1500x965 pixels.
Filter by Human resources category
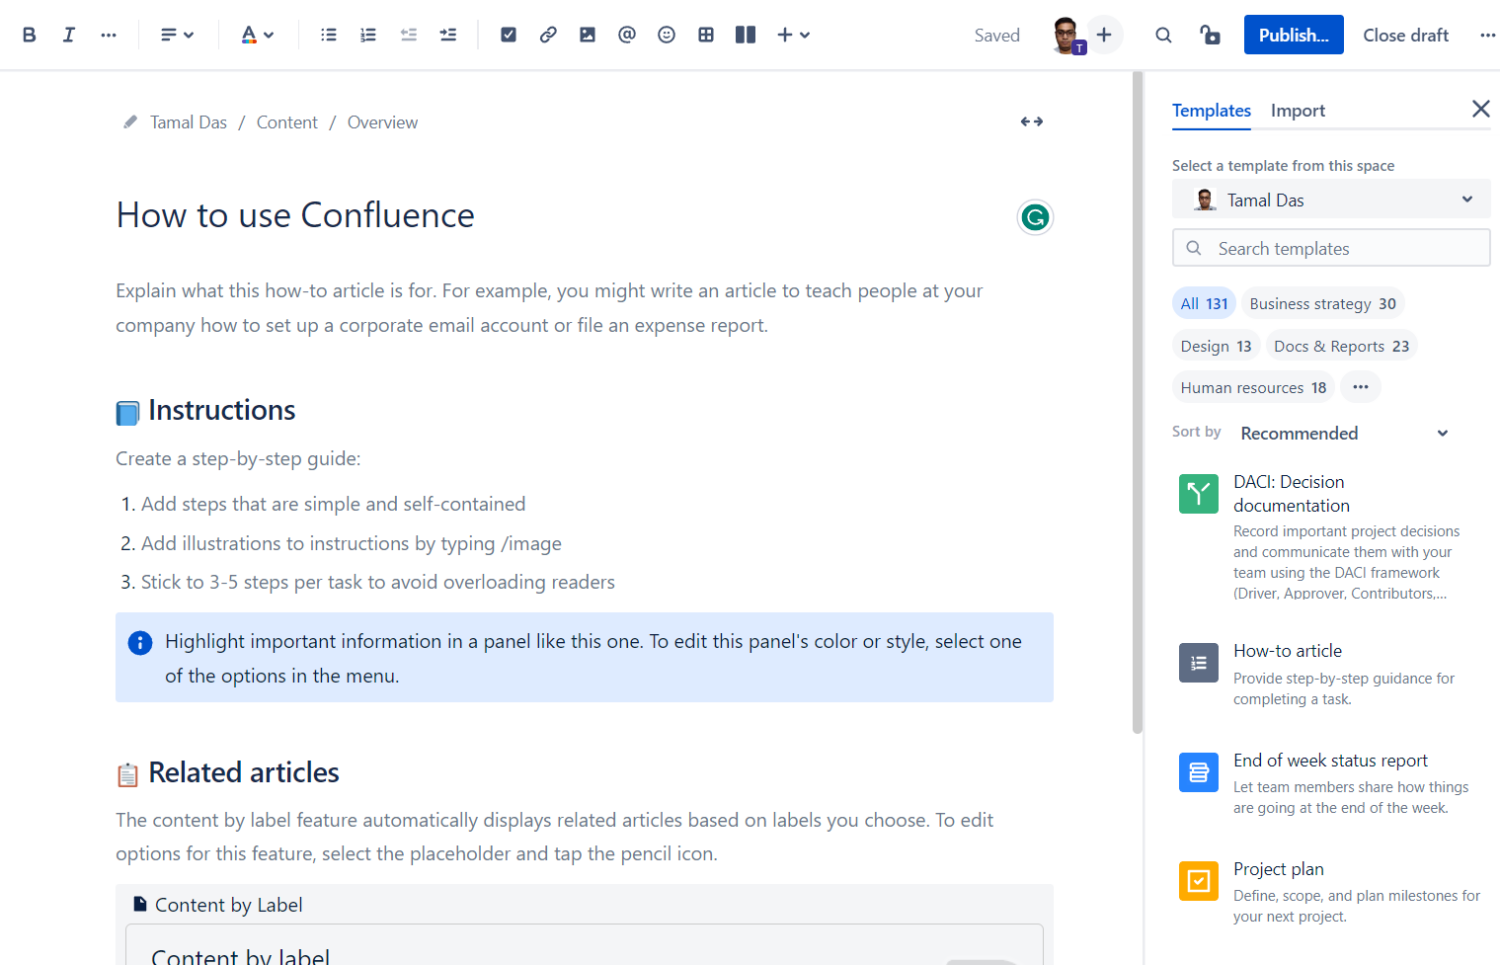1253,388
